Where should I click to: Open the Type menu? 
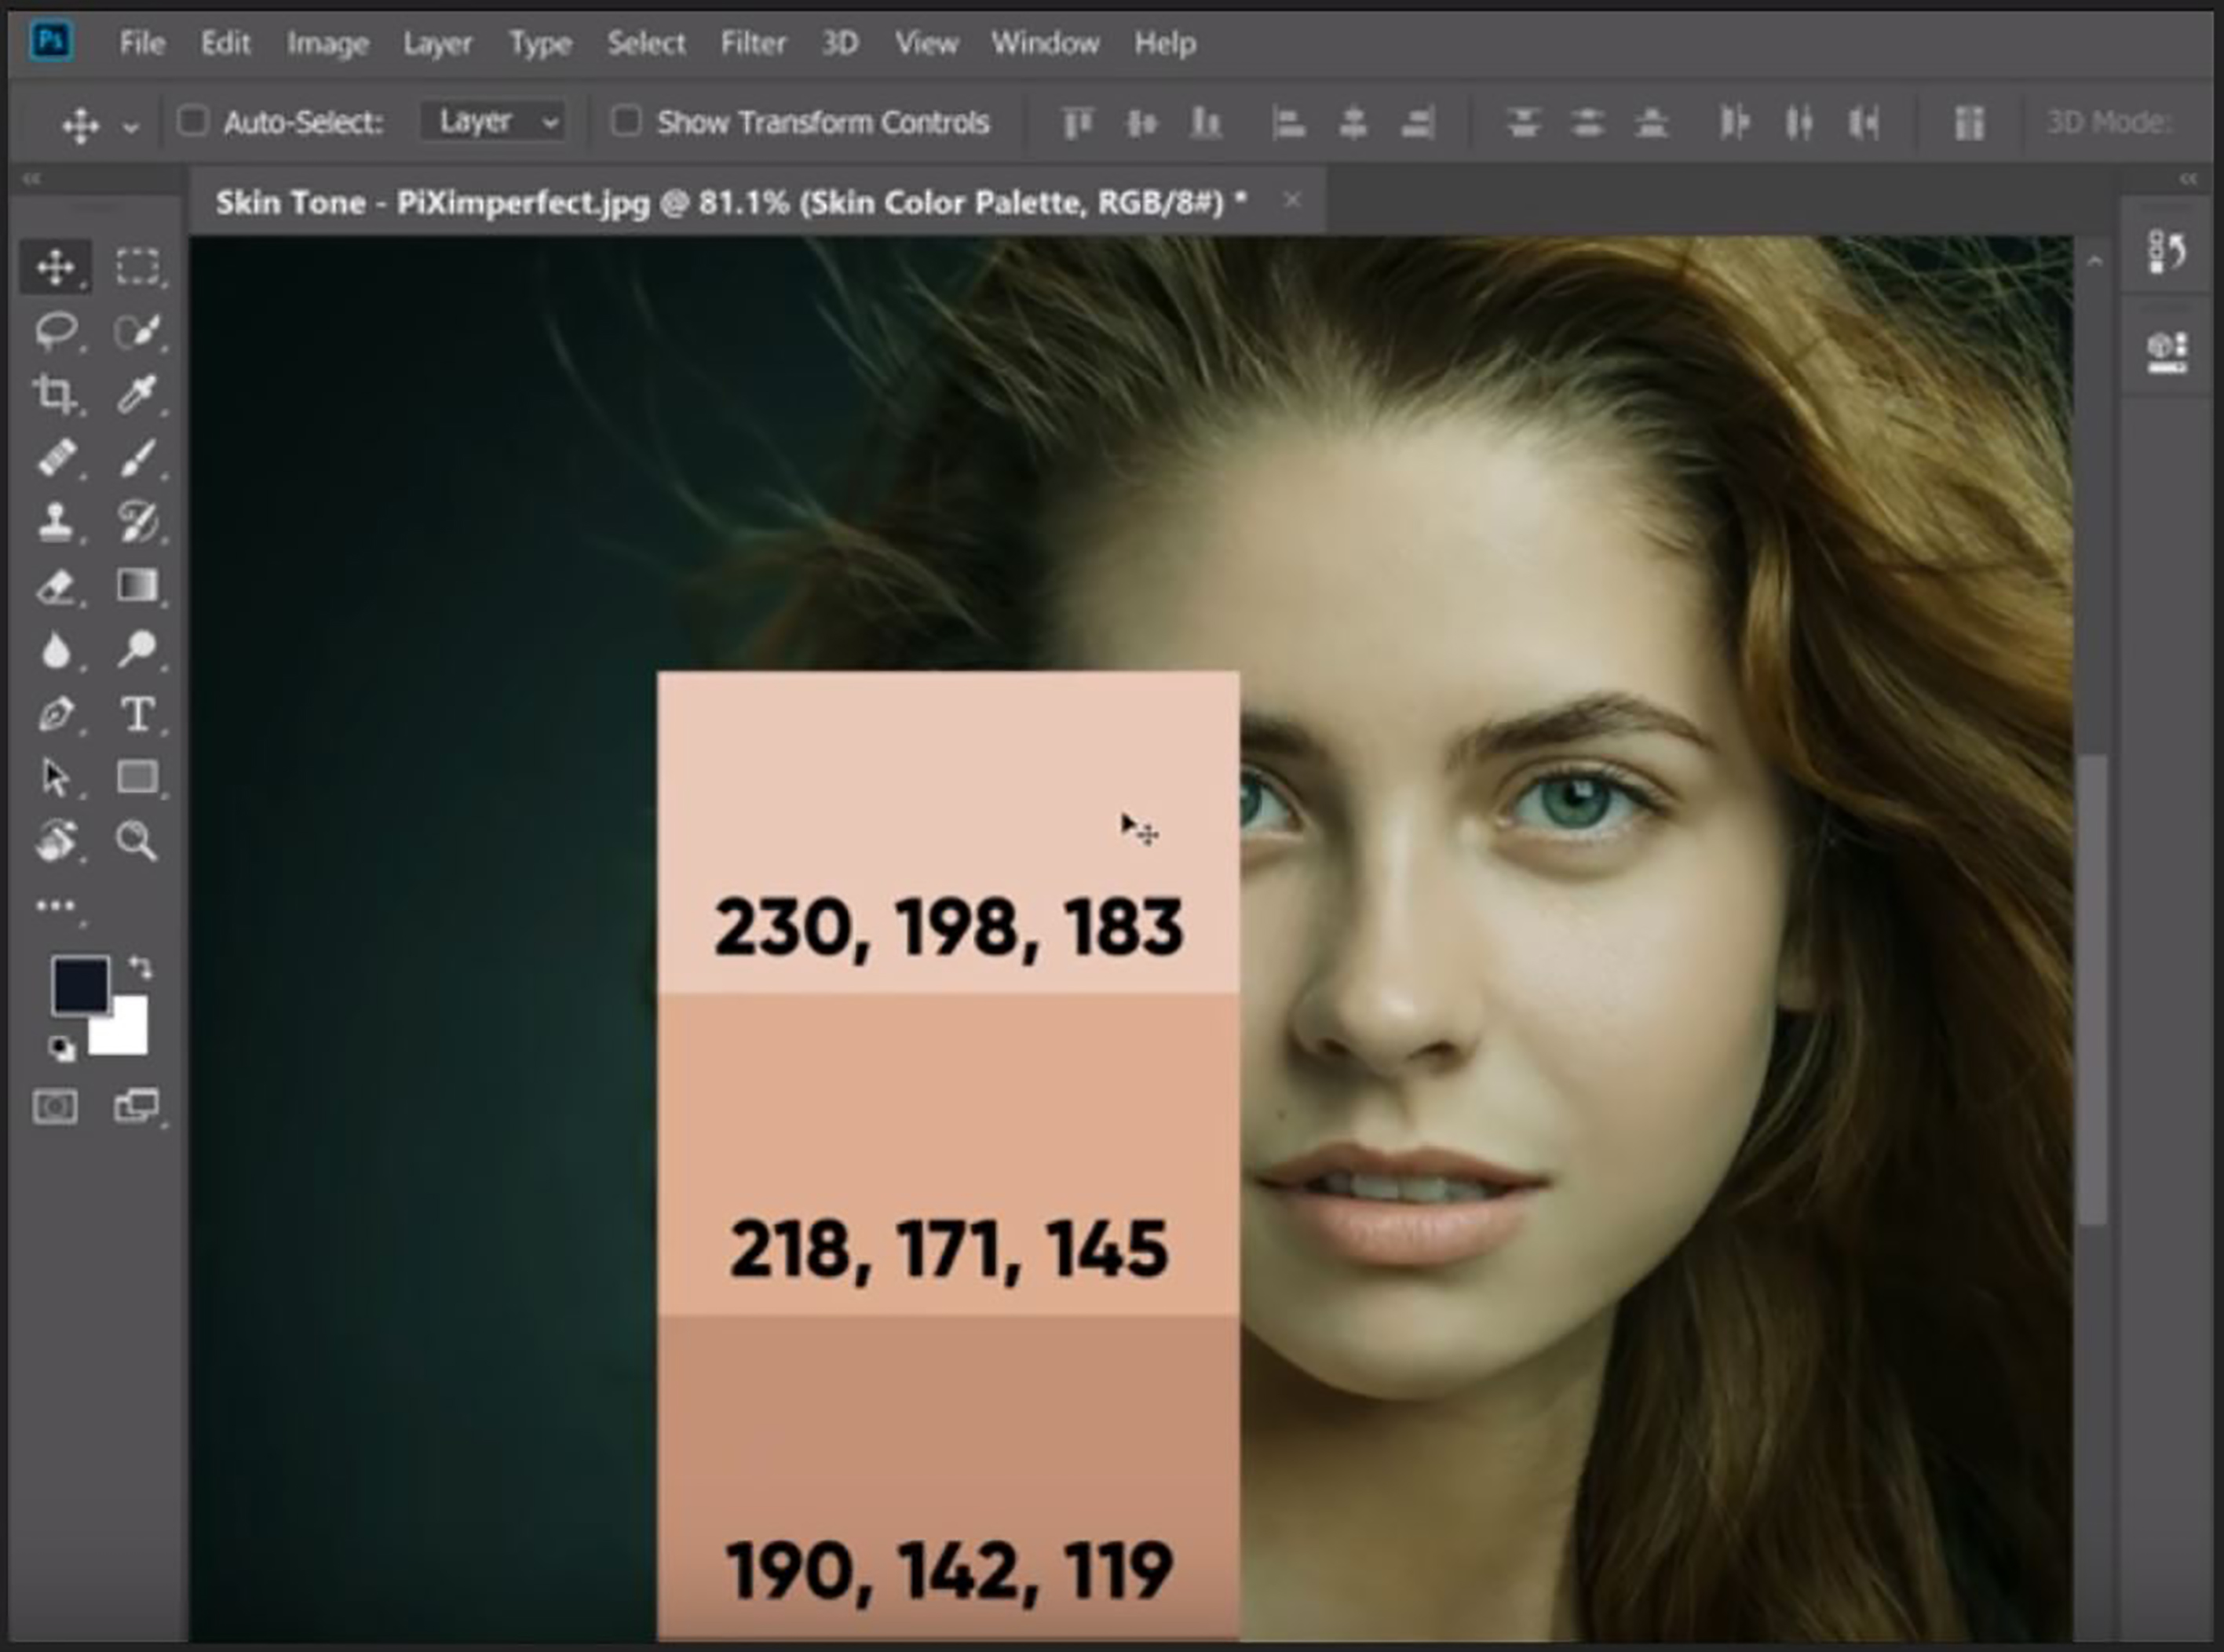pos(540,43)
